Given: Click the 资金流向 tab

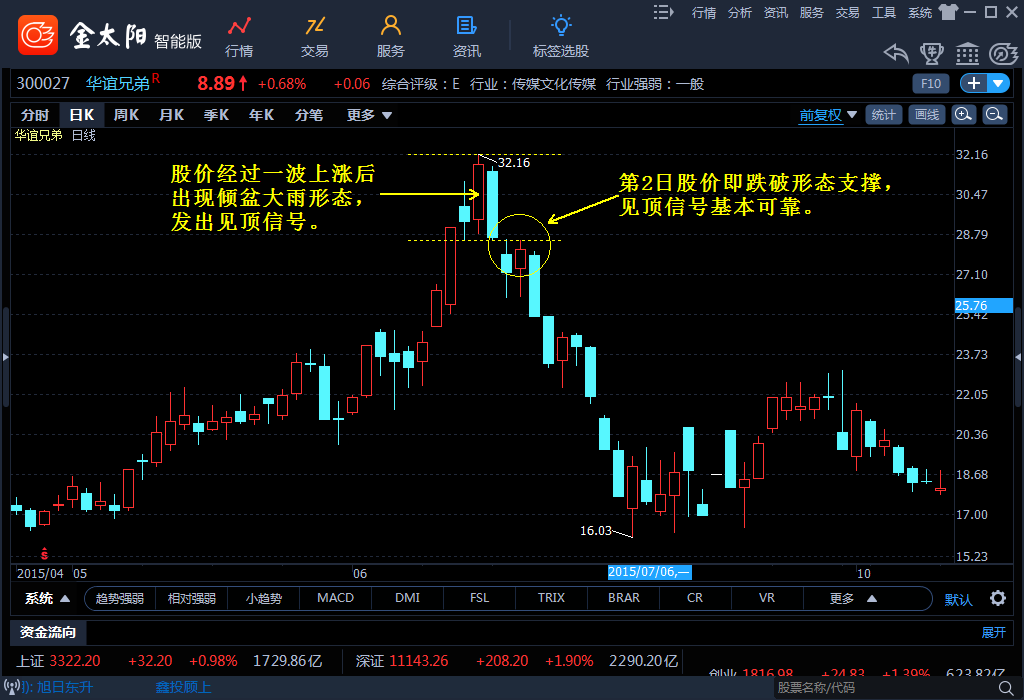Looking at the screenshot, I should (x=48, y=632).
